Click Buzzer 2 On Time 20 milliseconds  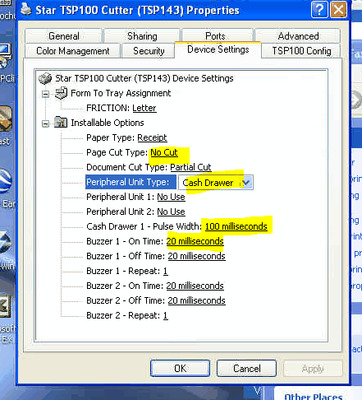(195, 286)
